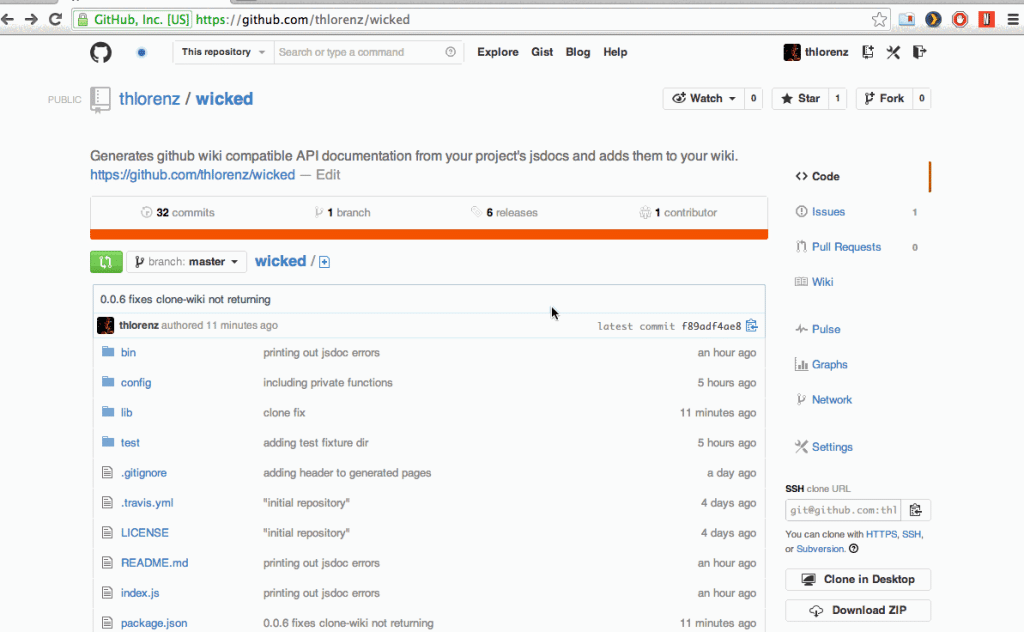
Task: Open the config folder icon
Action: coord(108,382)
